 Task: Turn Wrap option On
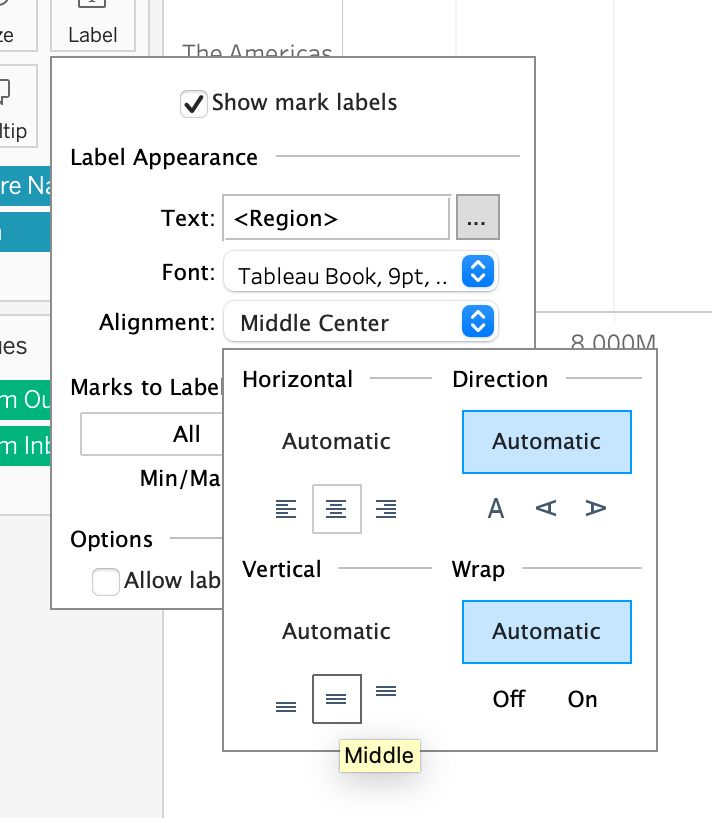(582, 699)
